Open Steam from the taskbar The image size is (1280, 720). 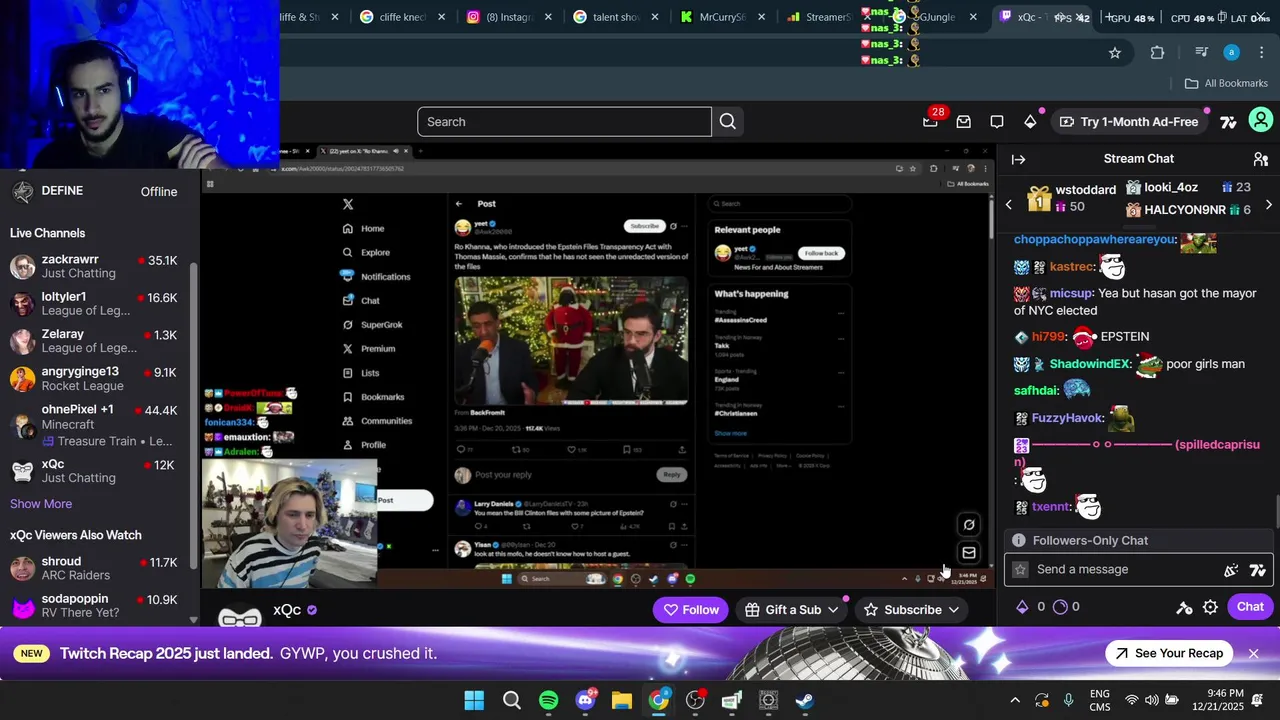click(x=805, y=700)
